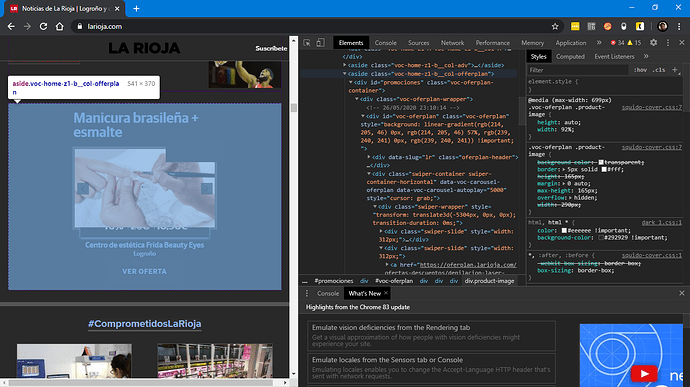The height and width of the screenshot is (387, 690).
Task: Toggle the device toolbar icon
Action: (x=320, y=43)
